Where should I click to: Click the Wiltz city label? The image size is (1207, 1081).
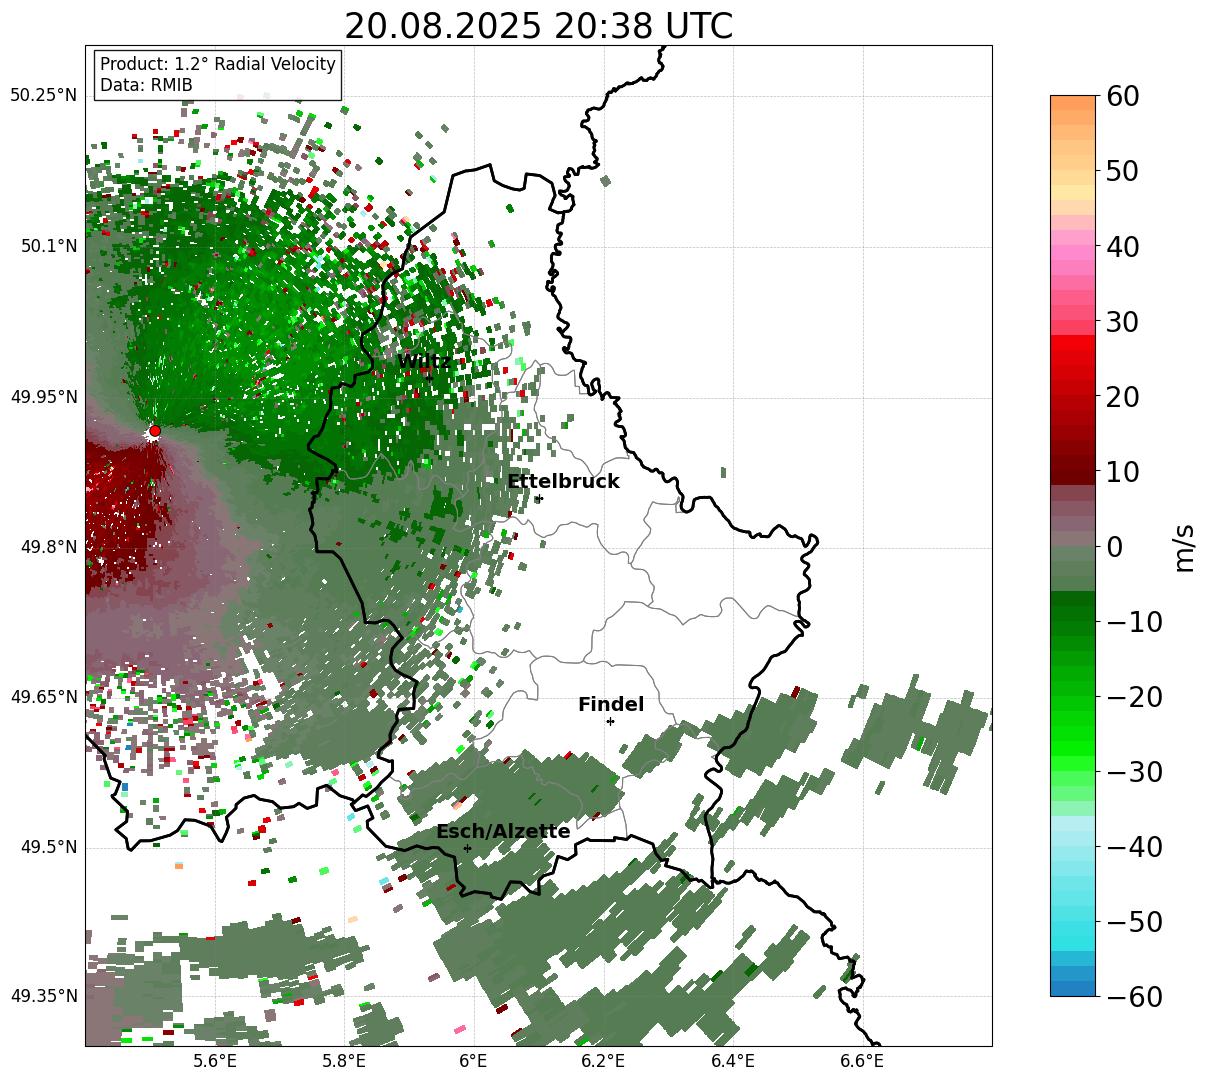(425, 361)
